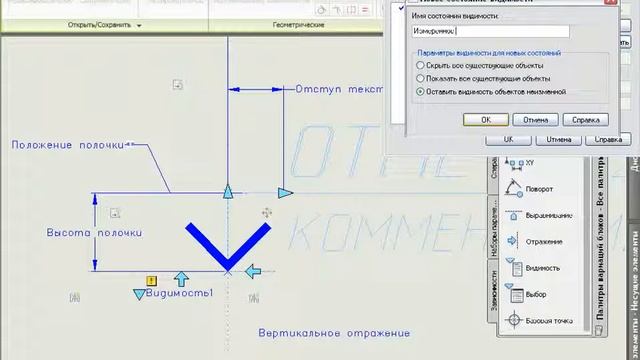The image size is (640, 360).
Task: Click the Вертикальное отражение label
Action: pos(334,333)
